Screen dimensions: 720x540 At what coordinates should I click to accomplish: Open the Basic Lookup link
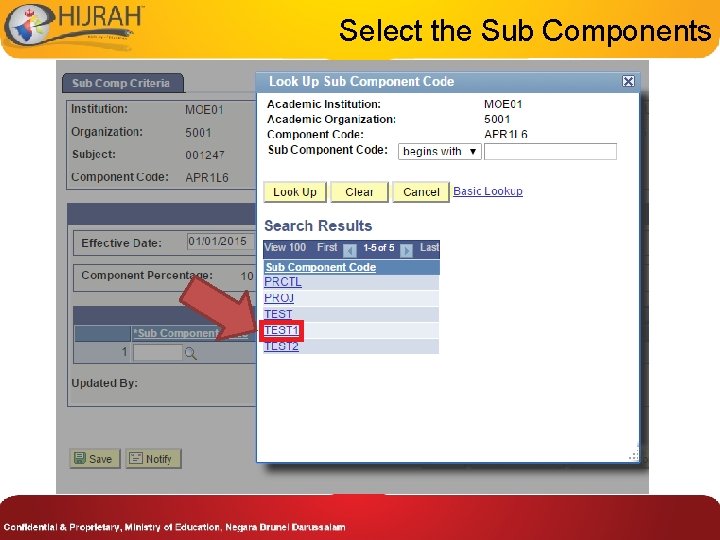pyautogui.click(x=488, y=191)
